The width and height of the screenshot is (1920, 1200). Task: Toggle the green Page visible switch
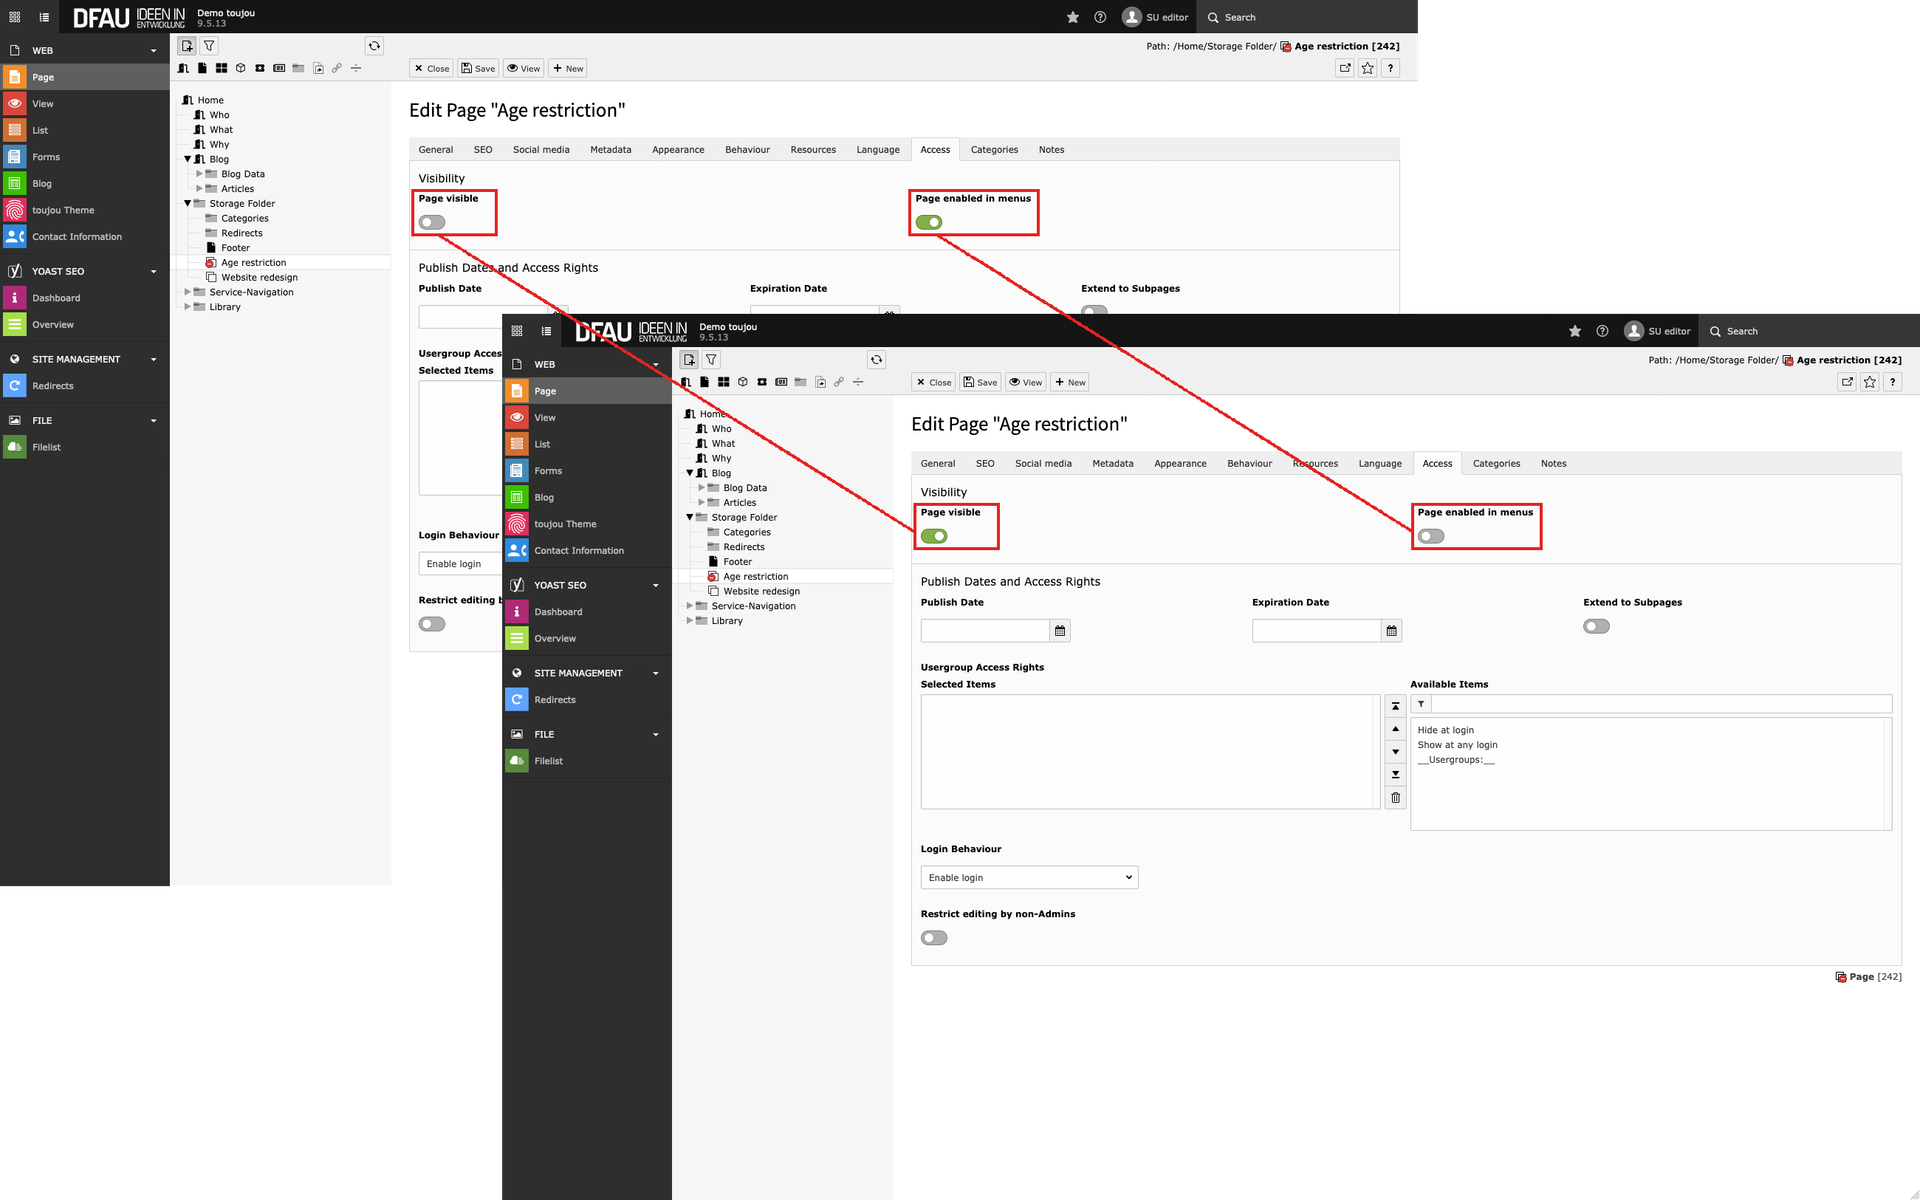coord(934,537)
